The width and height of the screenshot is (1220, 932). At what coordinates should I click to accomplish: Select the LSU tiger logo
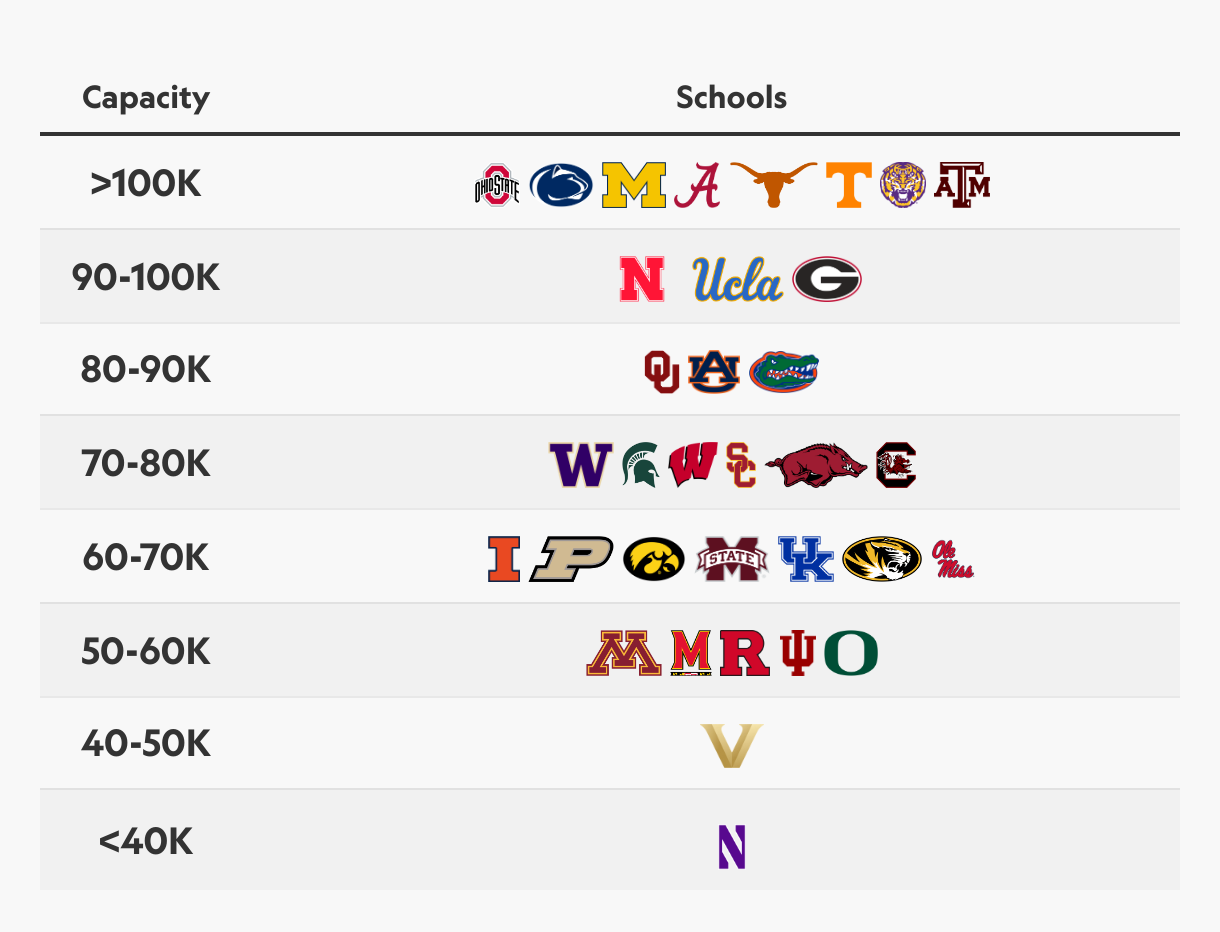[903, 185]
